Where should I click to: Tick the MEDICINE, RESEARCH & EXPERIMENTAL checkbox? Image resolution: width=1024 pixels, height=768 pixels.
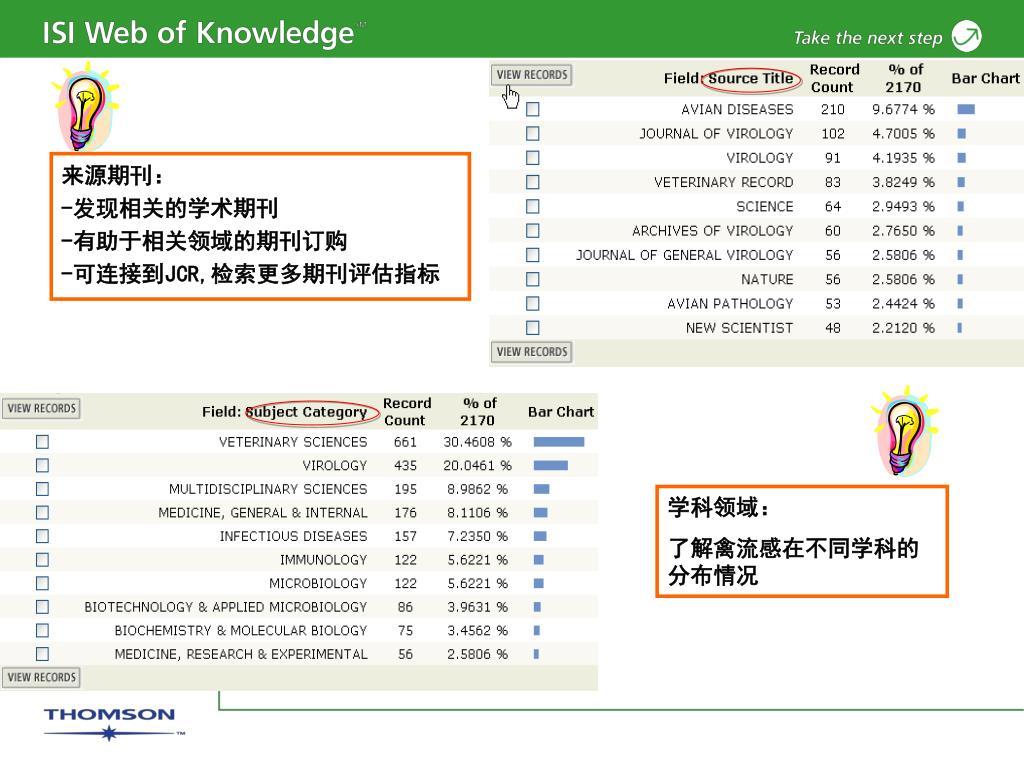click(42, 654)
